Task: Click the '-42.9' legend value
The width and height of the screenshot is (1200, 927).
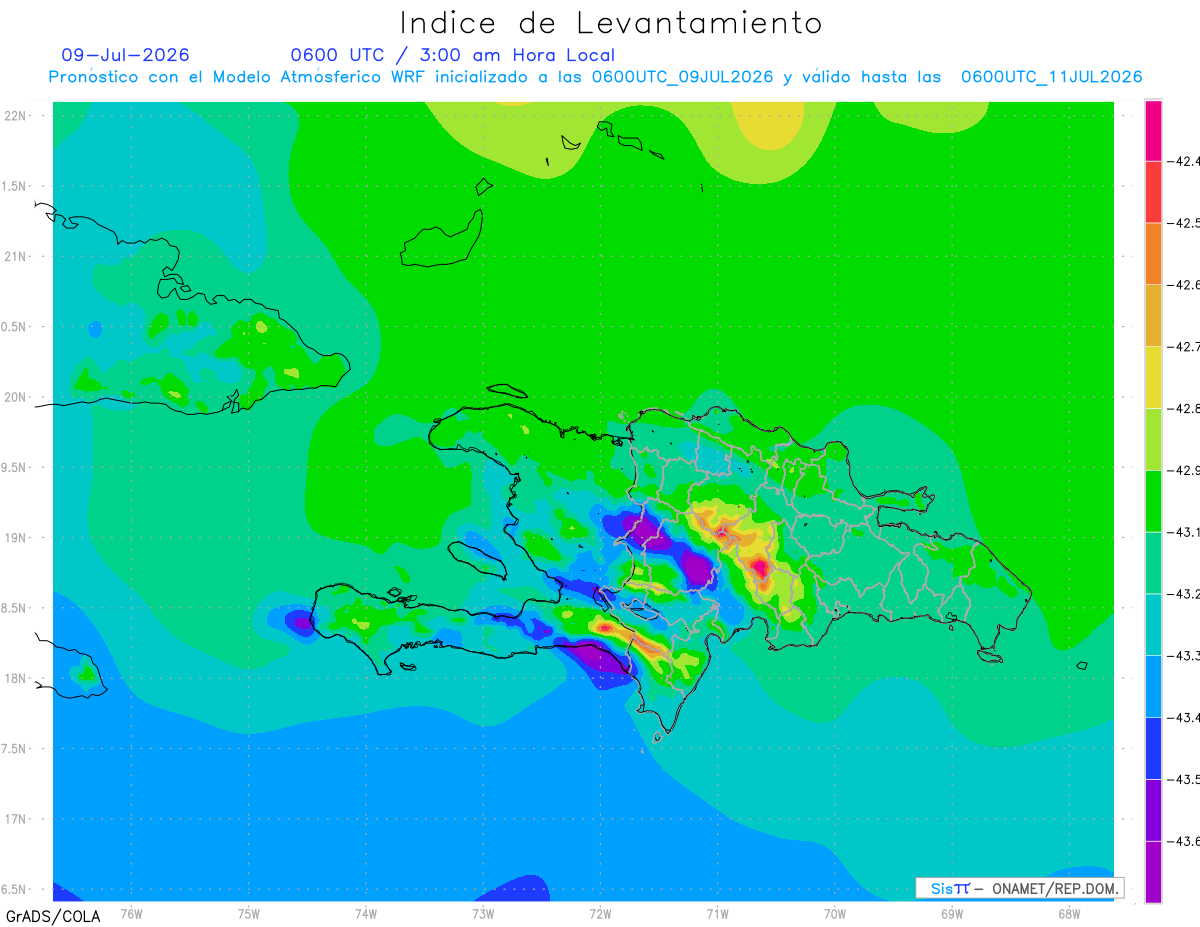Action: coord(1185,471)
